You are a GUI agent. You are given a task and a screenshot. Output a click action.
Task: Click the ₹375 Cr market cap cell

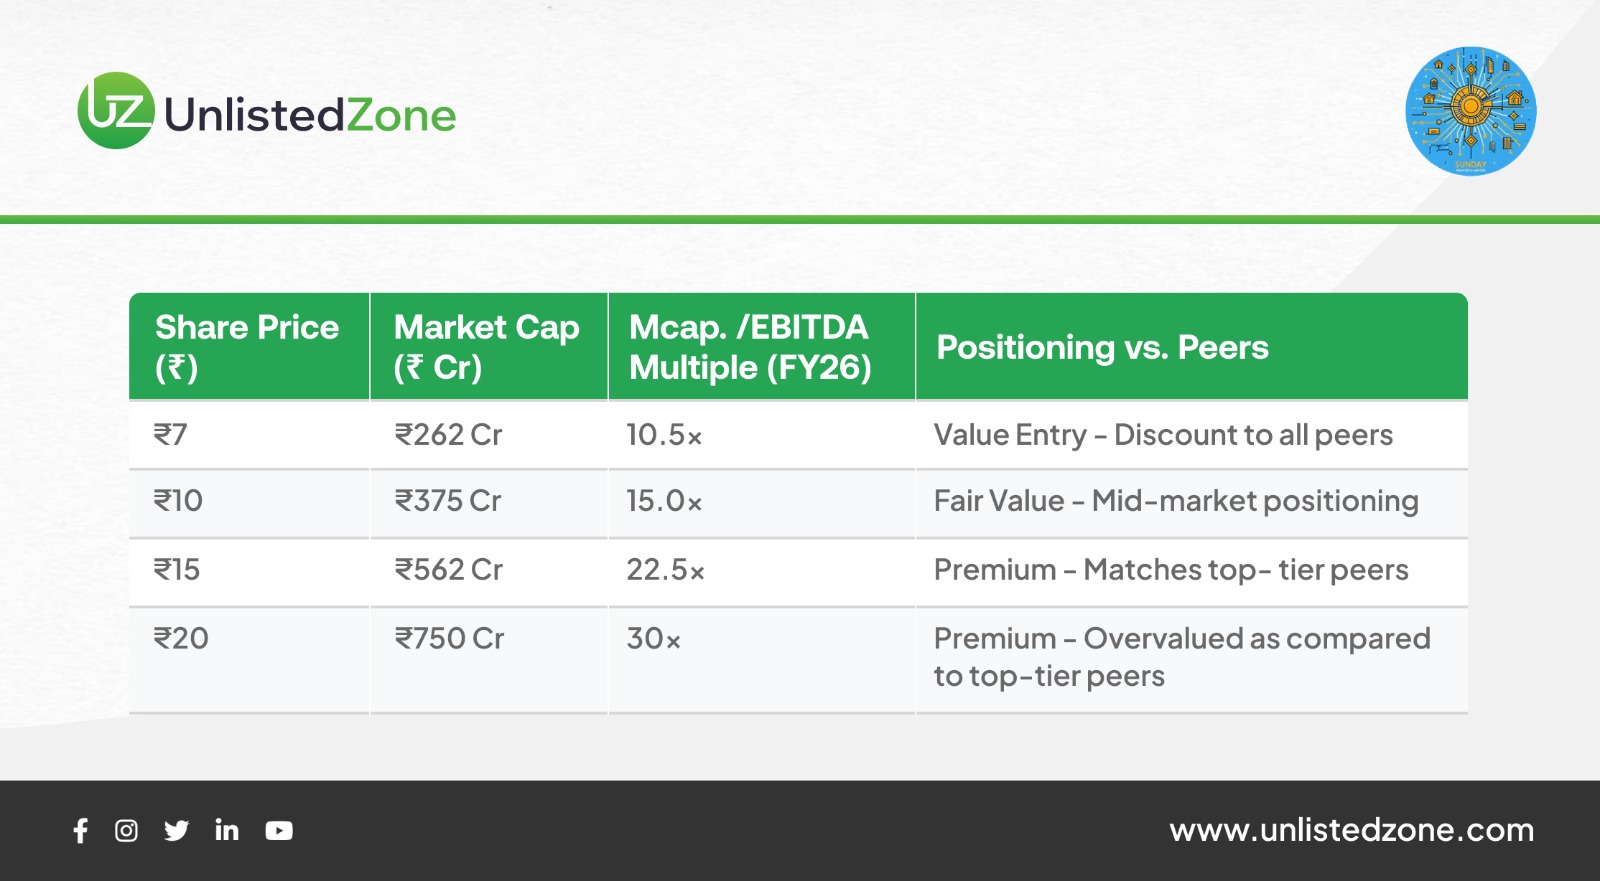click(x=448, y=501)
